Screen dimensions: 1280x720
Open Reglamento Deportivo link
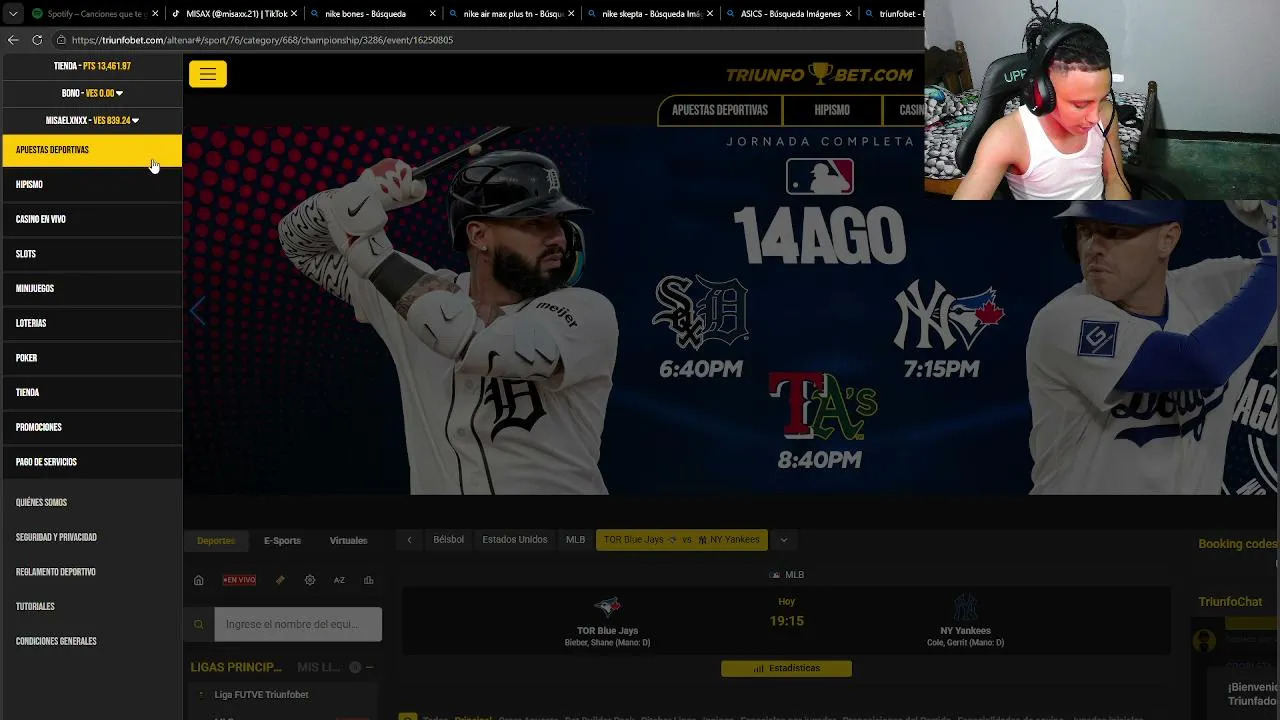[56, 572]
